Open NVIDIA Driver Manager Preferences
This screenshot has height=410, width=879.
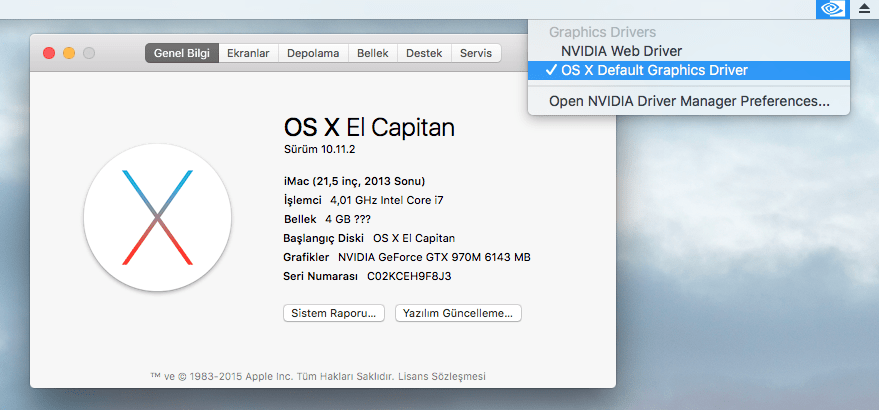[x=688, y=102]
